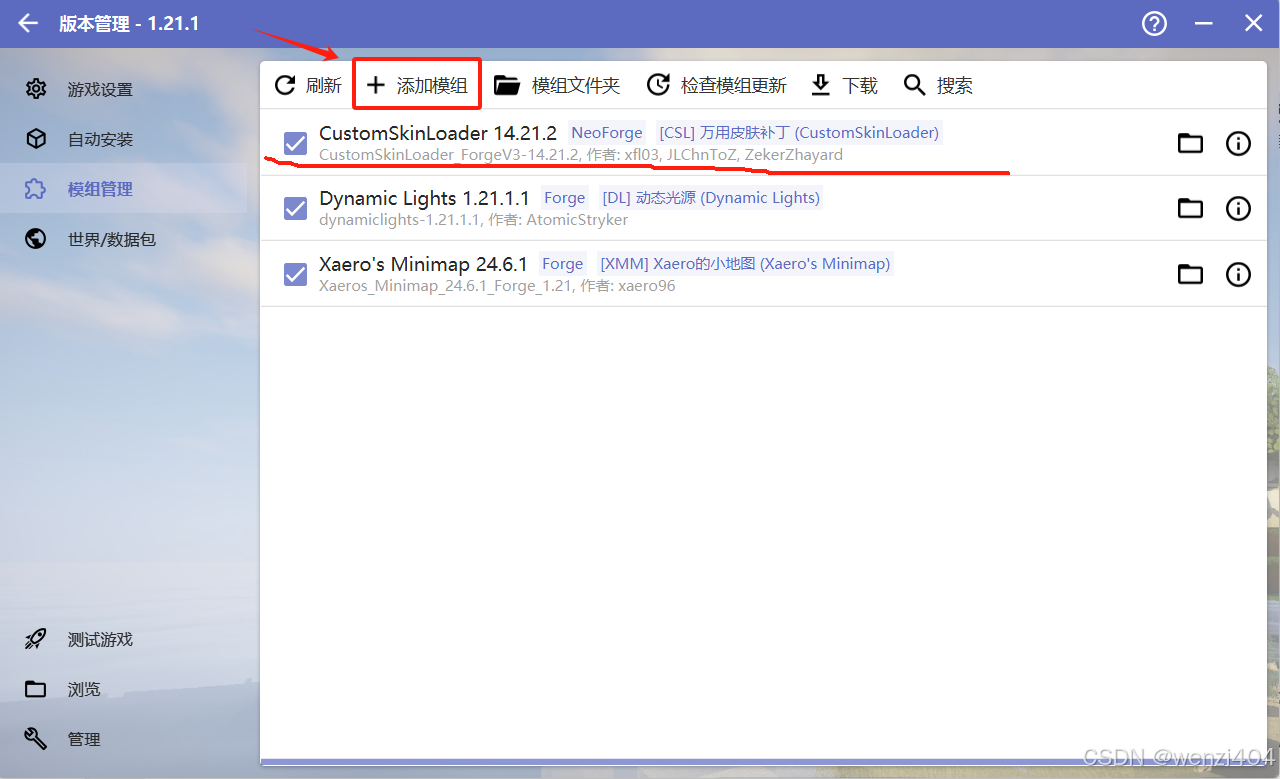
Task: Click the 下载 toolbar button
Action: 844,85
